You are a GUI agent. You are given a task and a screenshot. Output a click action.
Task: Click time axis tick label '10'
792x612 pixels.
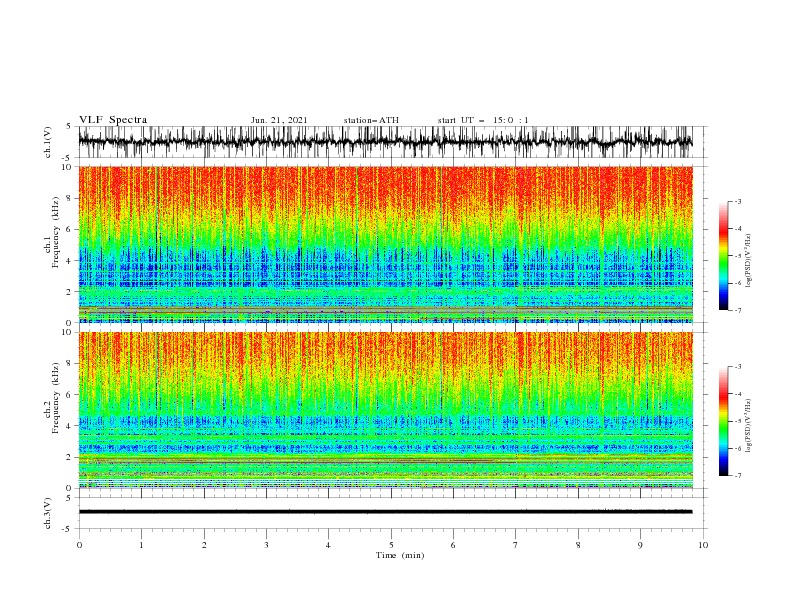pos(703,545)
